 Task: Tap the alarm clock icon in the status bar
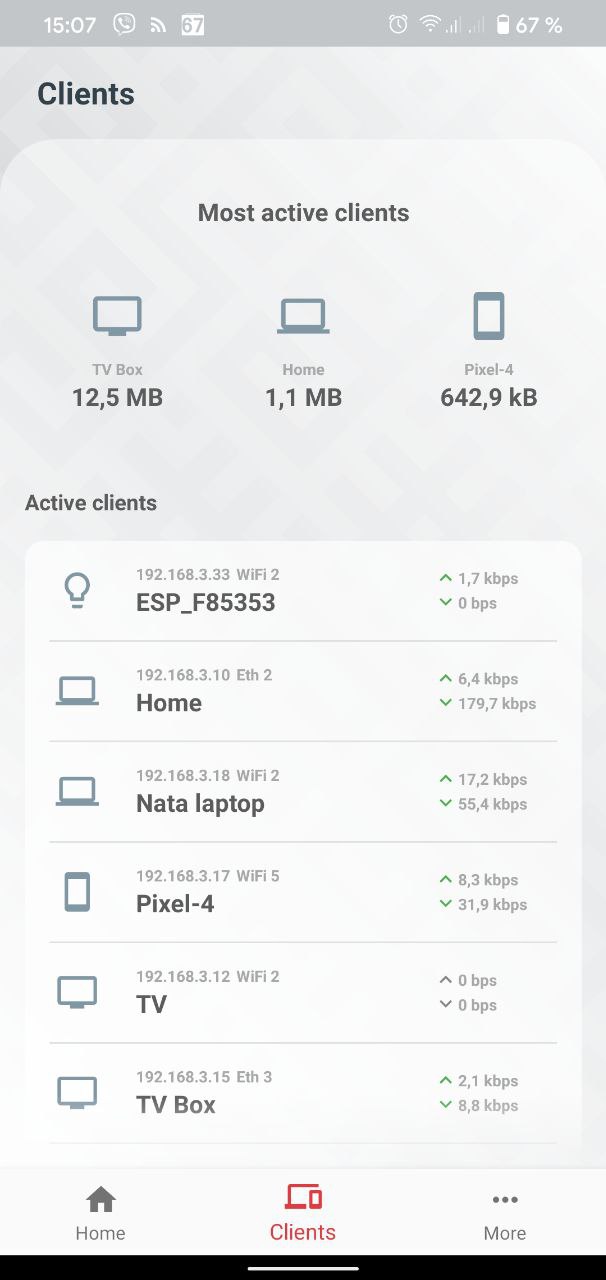tap(398, 25)
